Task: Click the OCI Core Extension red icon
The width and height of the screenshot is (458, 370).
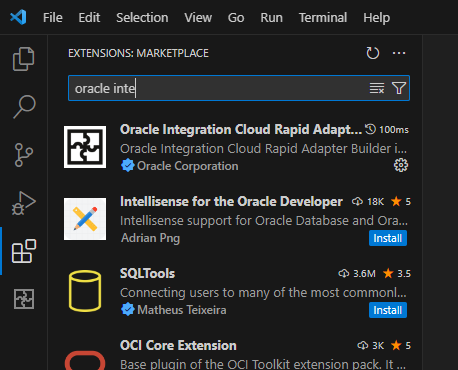Action: 85,360
